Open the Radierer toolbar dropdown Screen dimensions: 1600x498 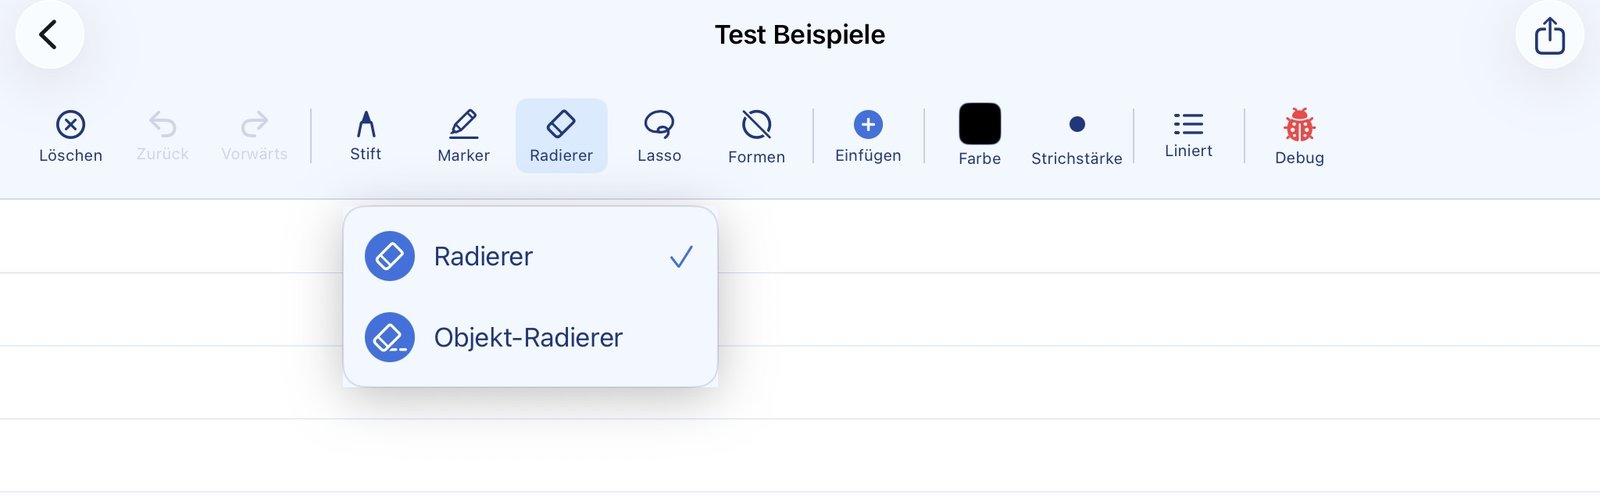(x=561, y=135)
